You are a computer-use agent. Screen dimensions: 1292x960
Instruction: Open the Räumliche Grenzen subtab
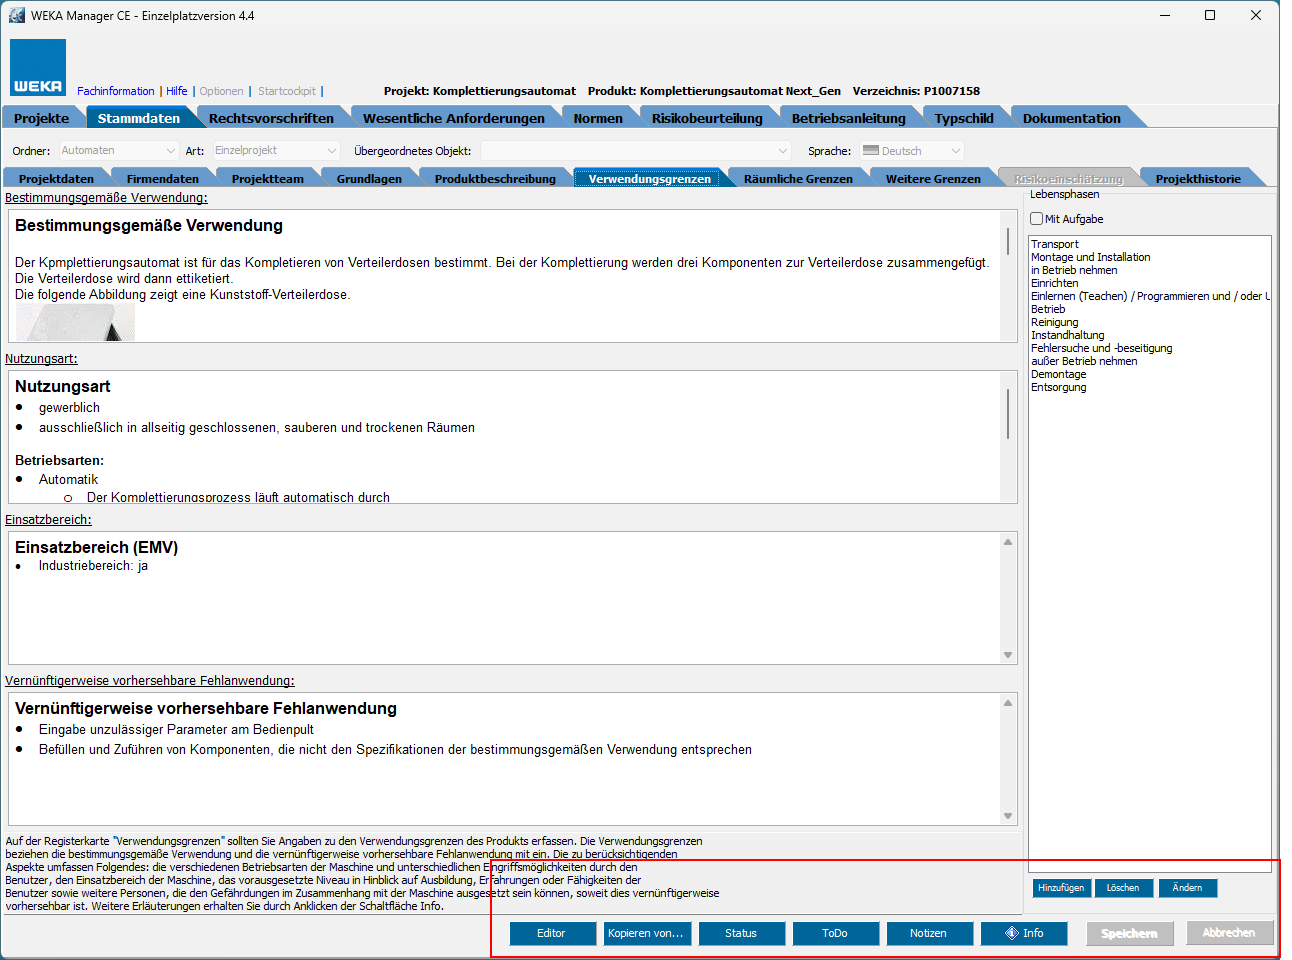coord(797,179)
